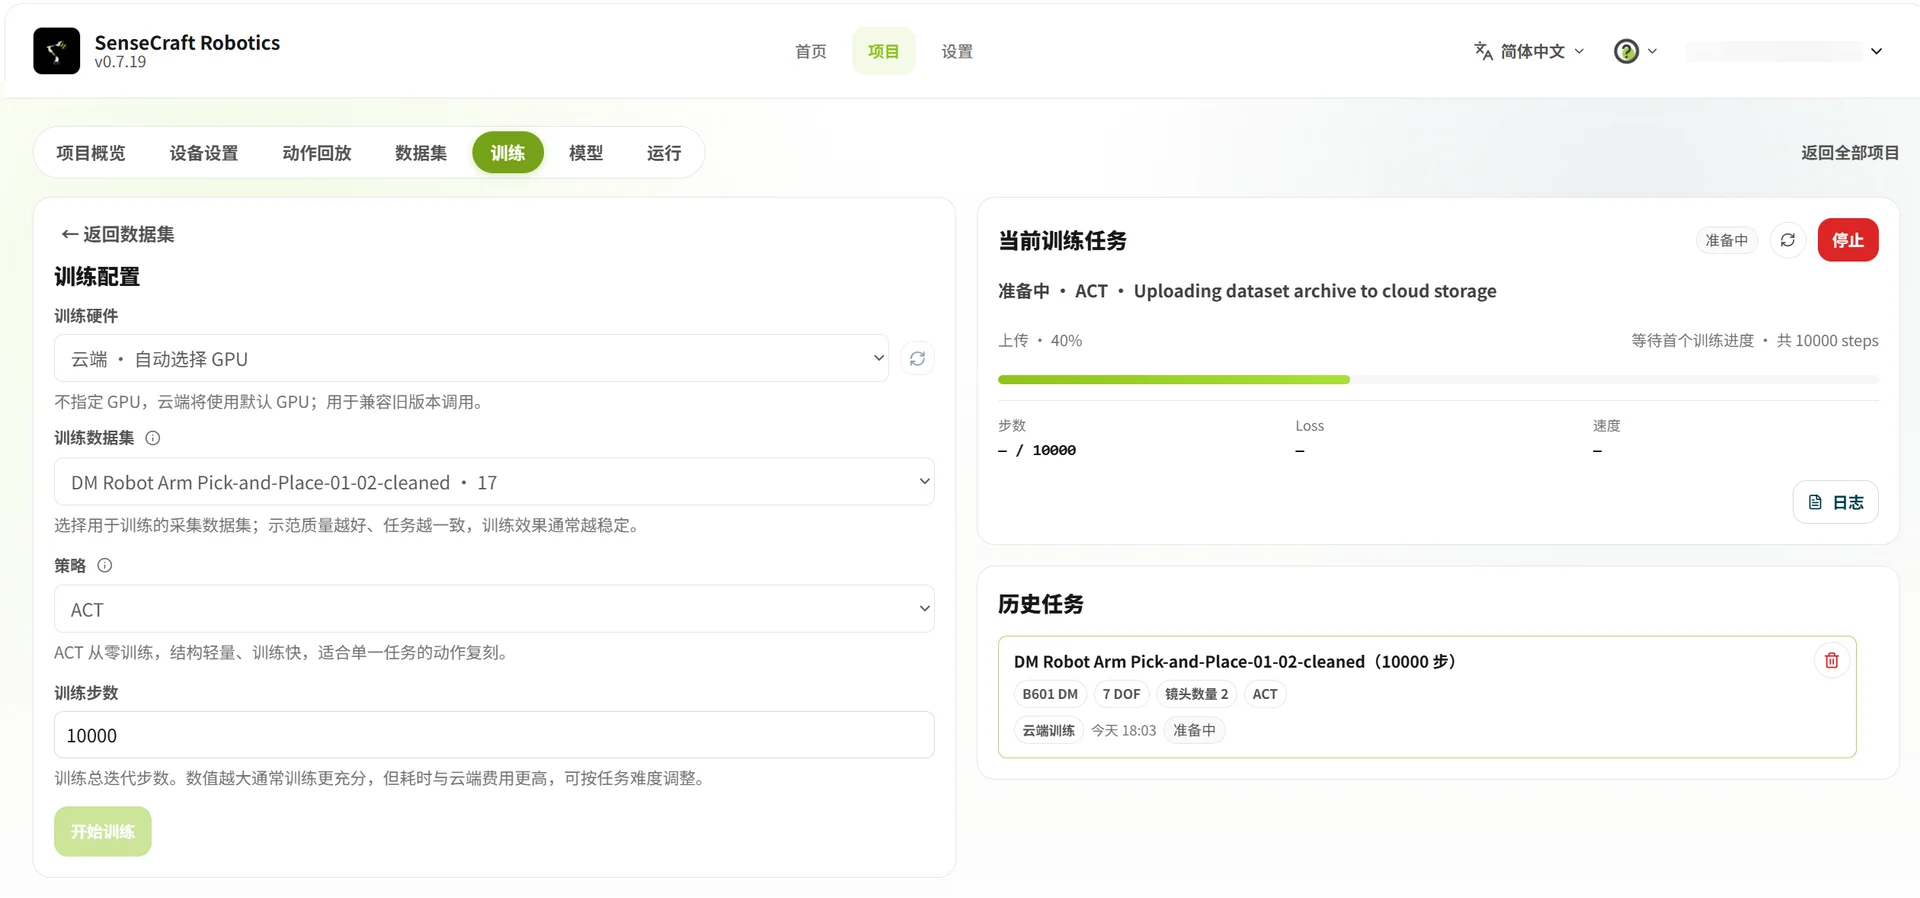
Task: Switch to the 运行 tab
Action: tap(664, 153)
